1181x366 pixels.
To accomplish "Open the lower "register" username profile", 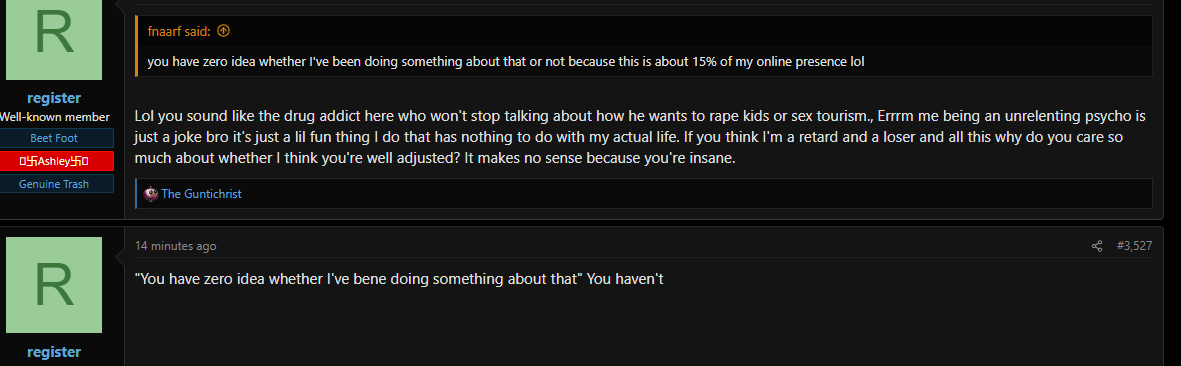I will (54, 352).
